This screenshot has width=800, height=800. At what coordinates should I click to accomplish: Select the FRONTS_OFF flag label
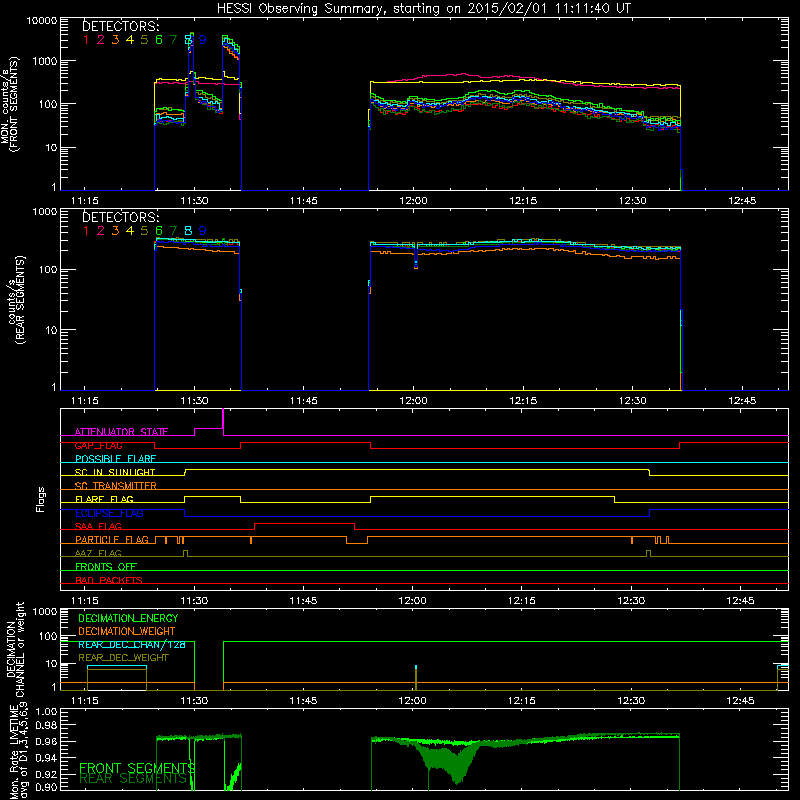pyautogui.click(x=106, y=566)
